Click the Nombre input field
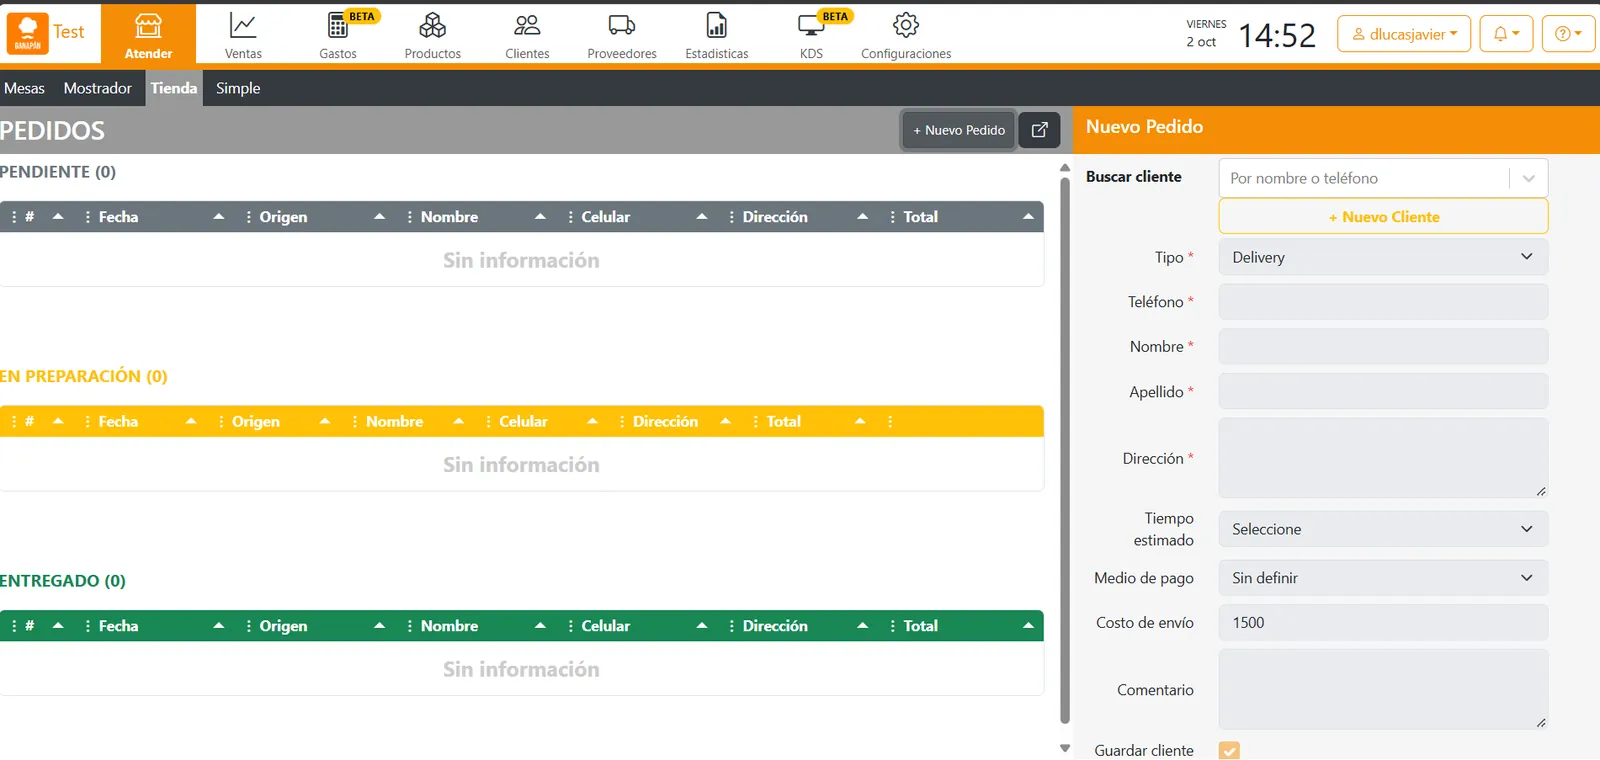 1383,347
